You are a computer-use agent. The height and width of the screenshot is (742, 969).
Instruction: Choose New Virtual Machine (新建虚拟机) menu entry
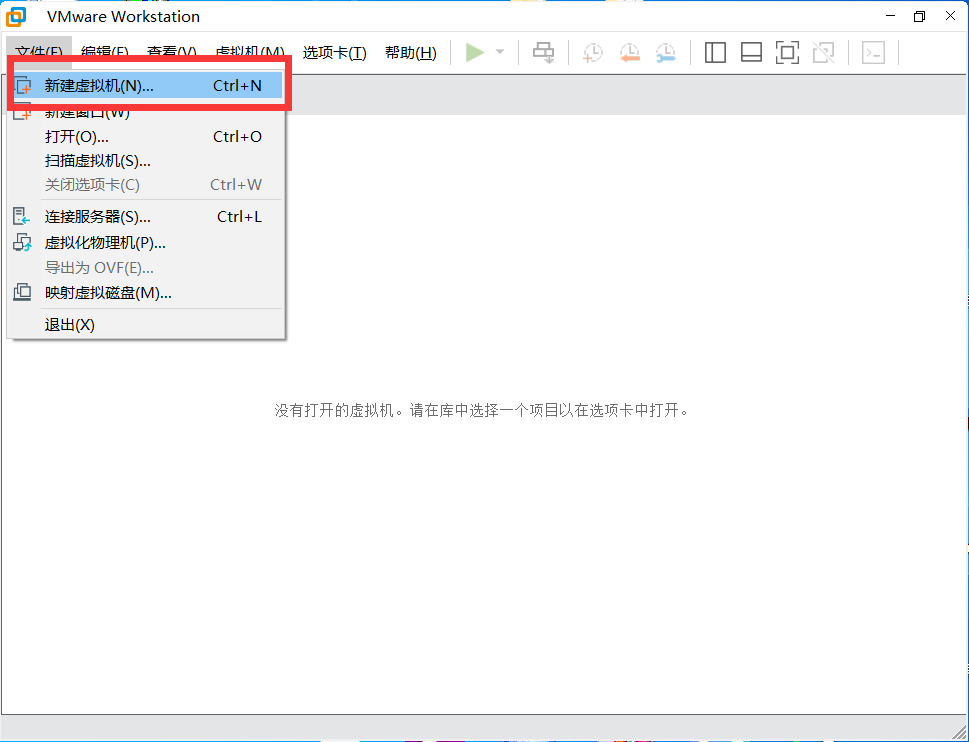(146, 86)
